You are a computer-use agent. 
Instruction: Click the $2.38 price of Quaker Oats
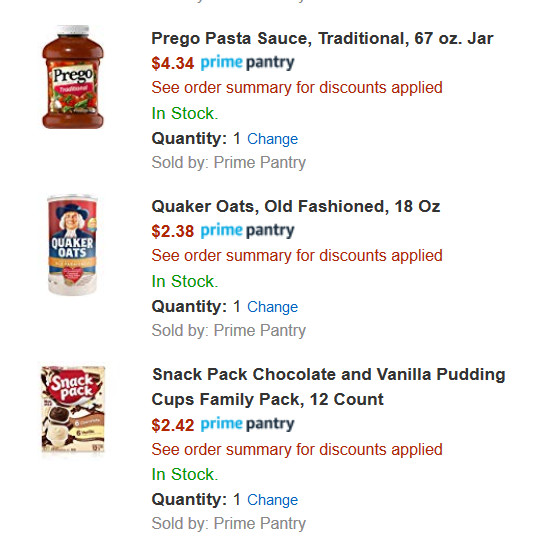[173, 232]
